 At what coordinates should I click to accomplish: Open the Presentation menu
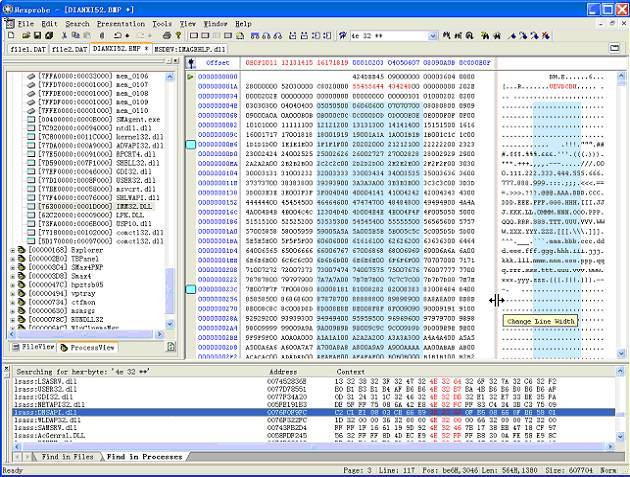click(121, 24)
